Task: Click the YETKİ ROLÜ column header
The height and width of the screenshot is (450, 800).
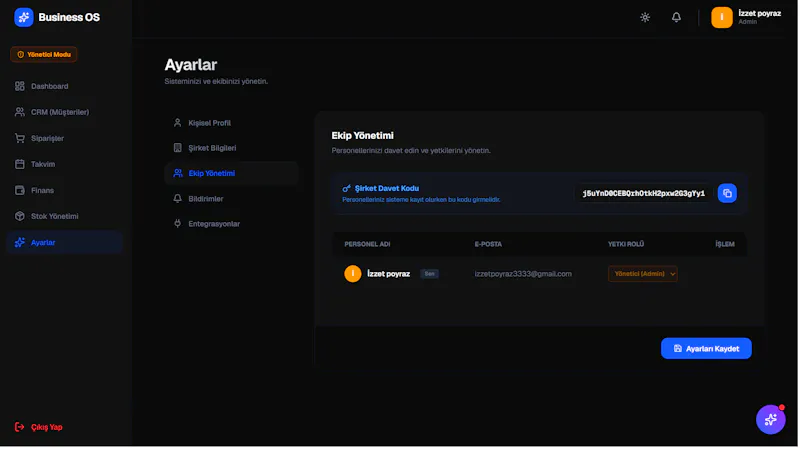Action: point(627,244)
